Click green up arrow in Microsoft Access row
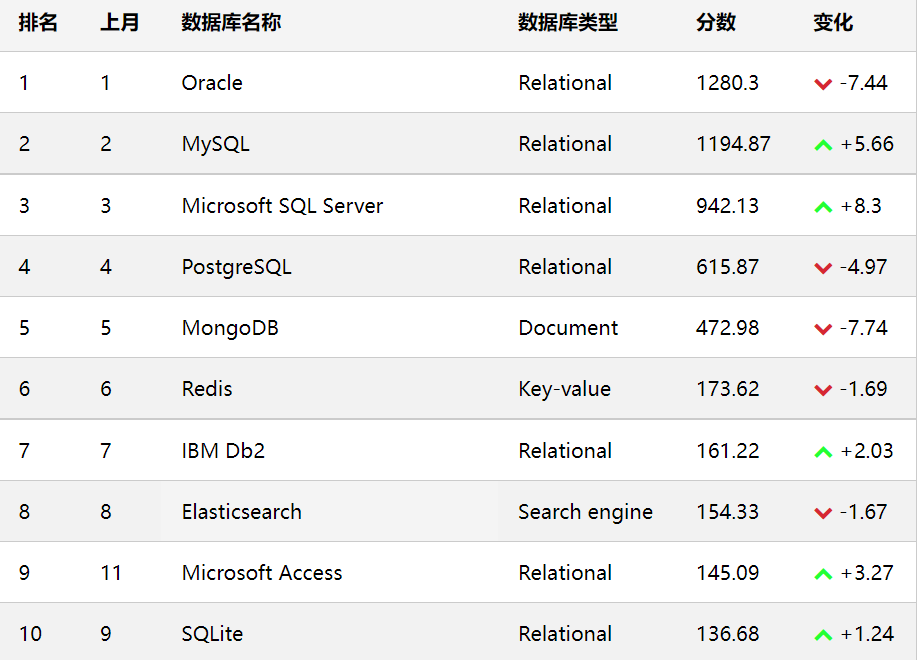Viewport: 917px width, 660px height. 823,574
